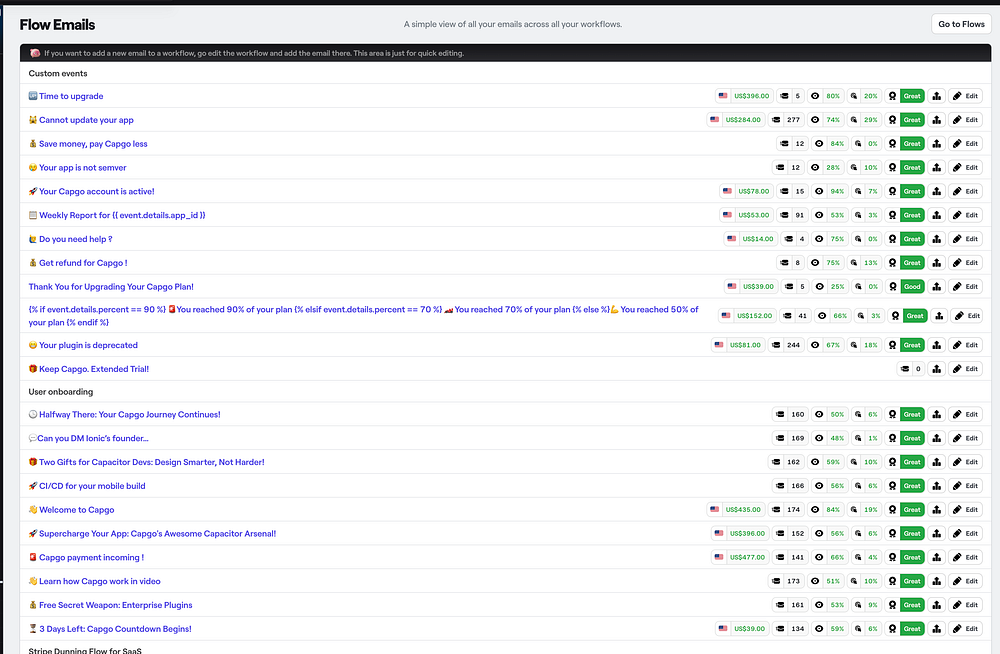Open 'Your app is not semver' email
The height and width of the screenshot is (654, 1000).
coord(82,168)
